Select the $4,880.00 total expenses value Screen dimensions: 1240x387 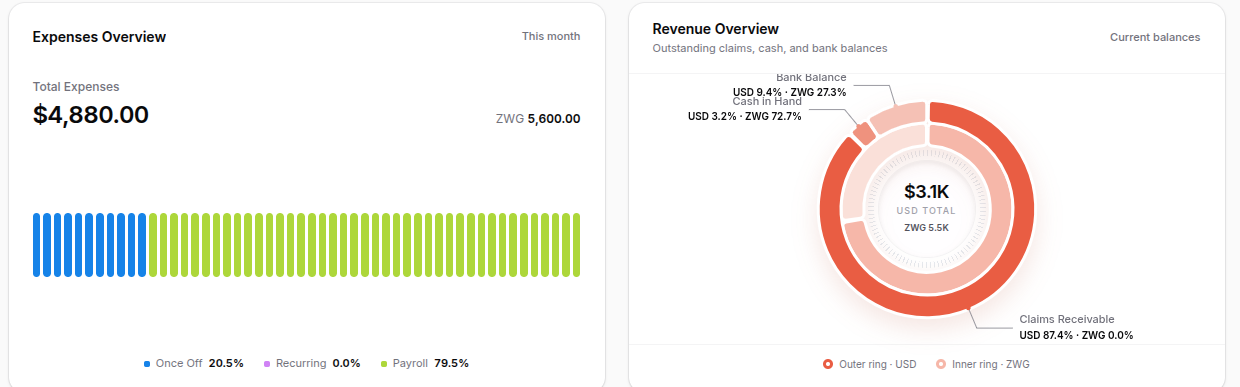pyautogui.click(x=91, y=115)
